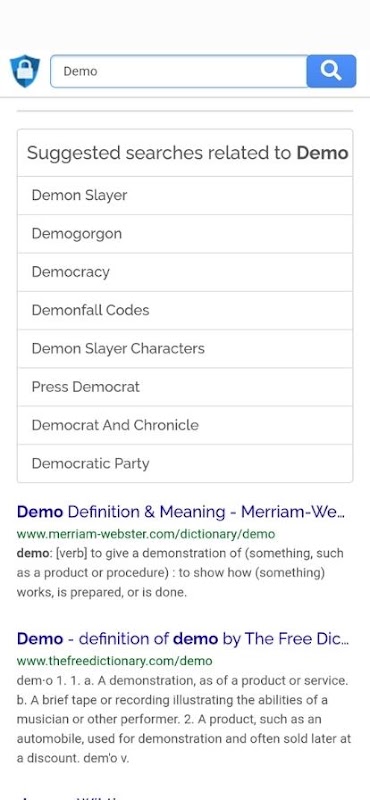
Task: Click the magnifying glass search button
Action: pos(331,71)
